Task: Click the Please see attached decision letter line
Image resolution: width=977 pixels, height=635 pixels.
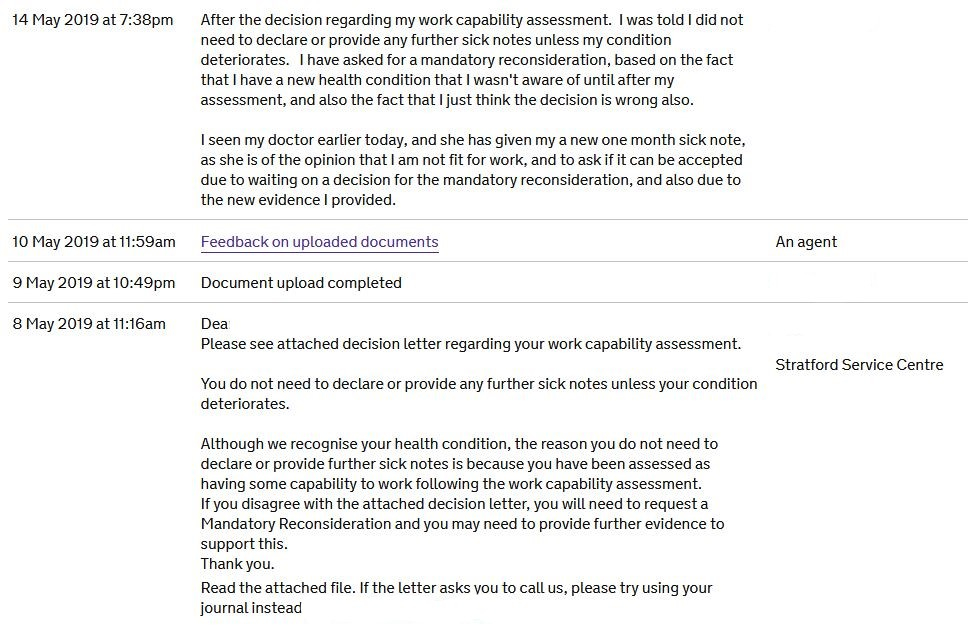Action: 470,344
